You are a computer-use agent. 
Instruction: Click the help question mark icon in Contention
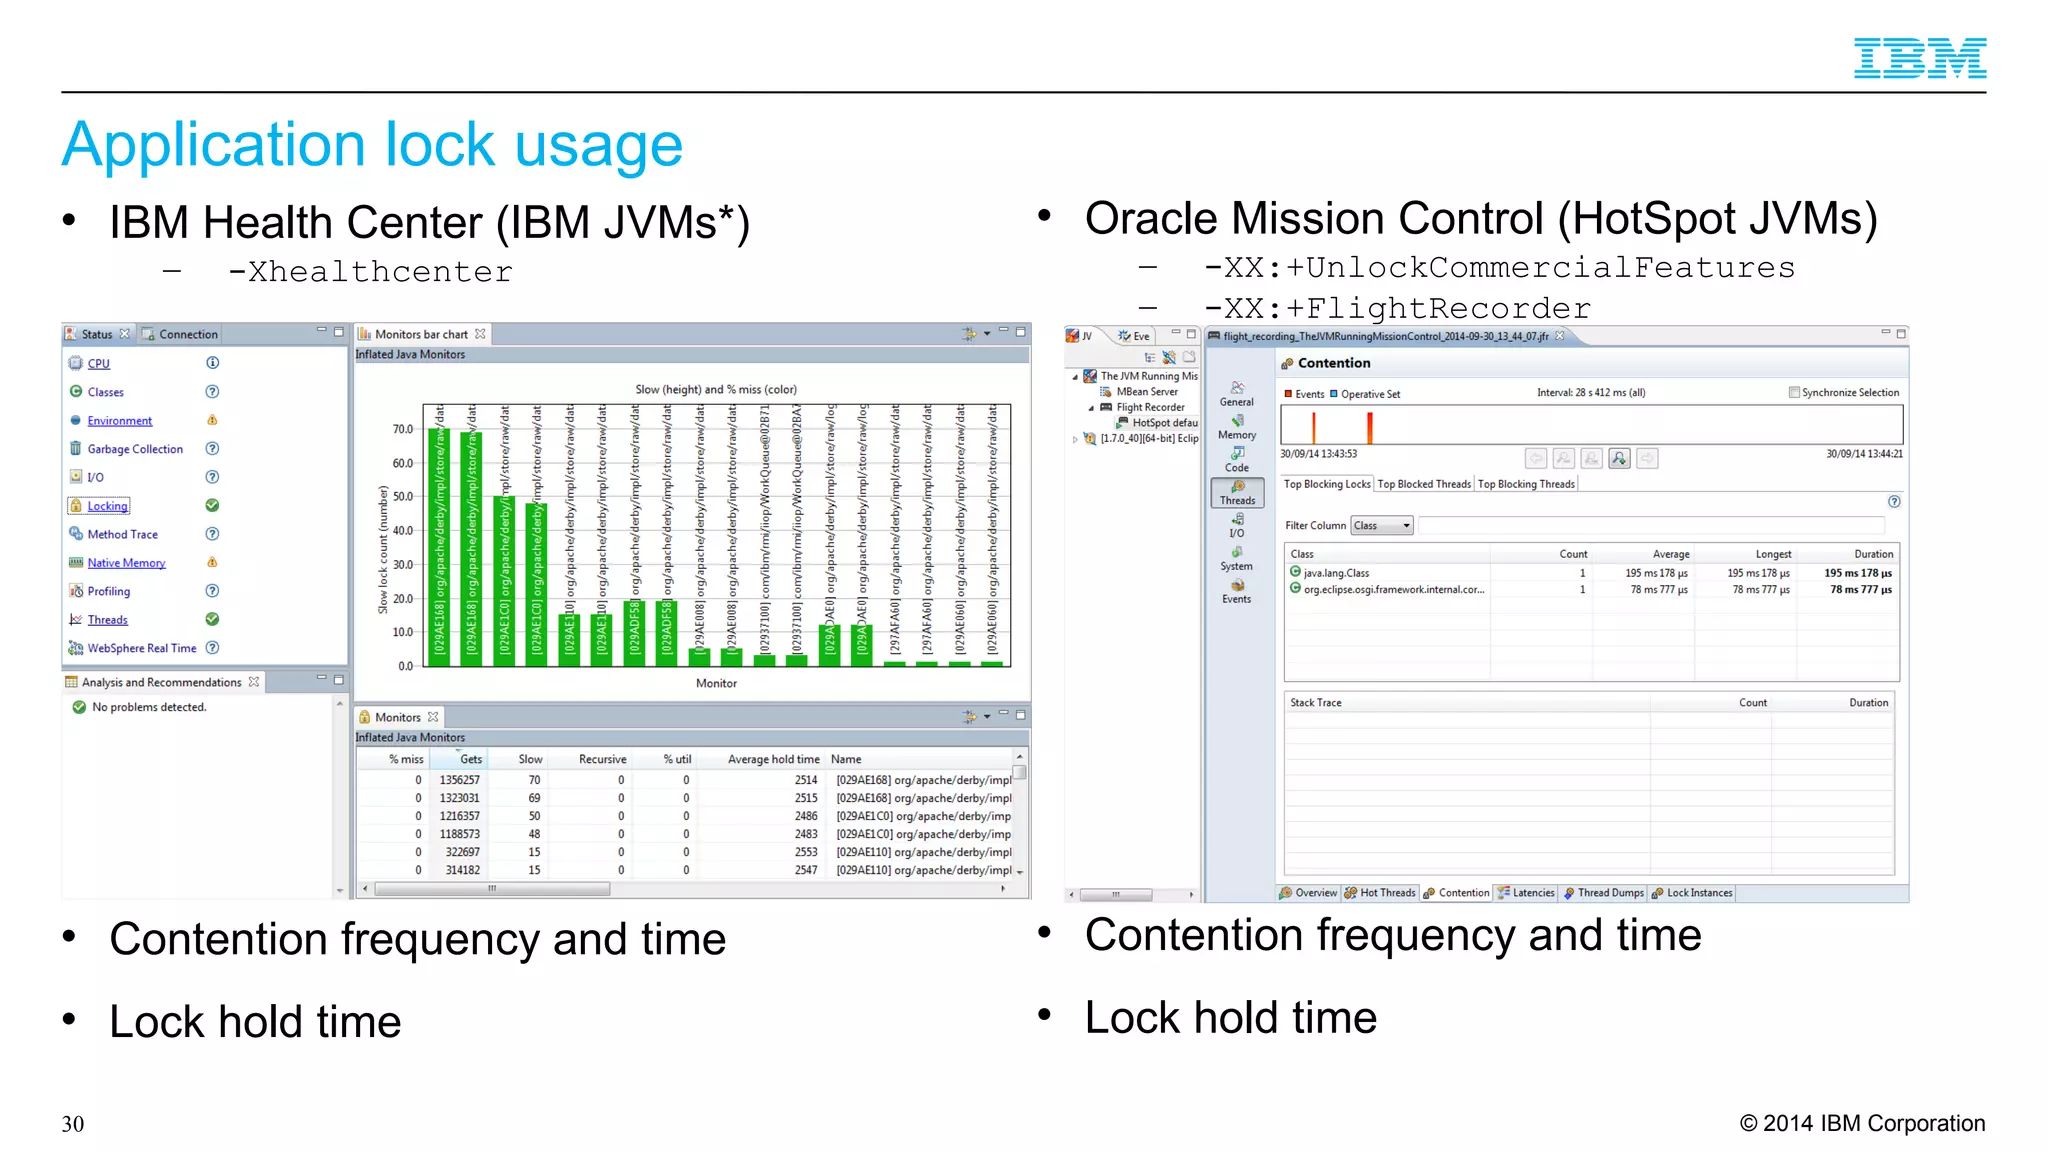coord(1893,502)
